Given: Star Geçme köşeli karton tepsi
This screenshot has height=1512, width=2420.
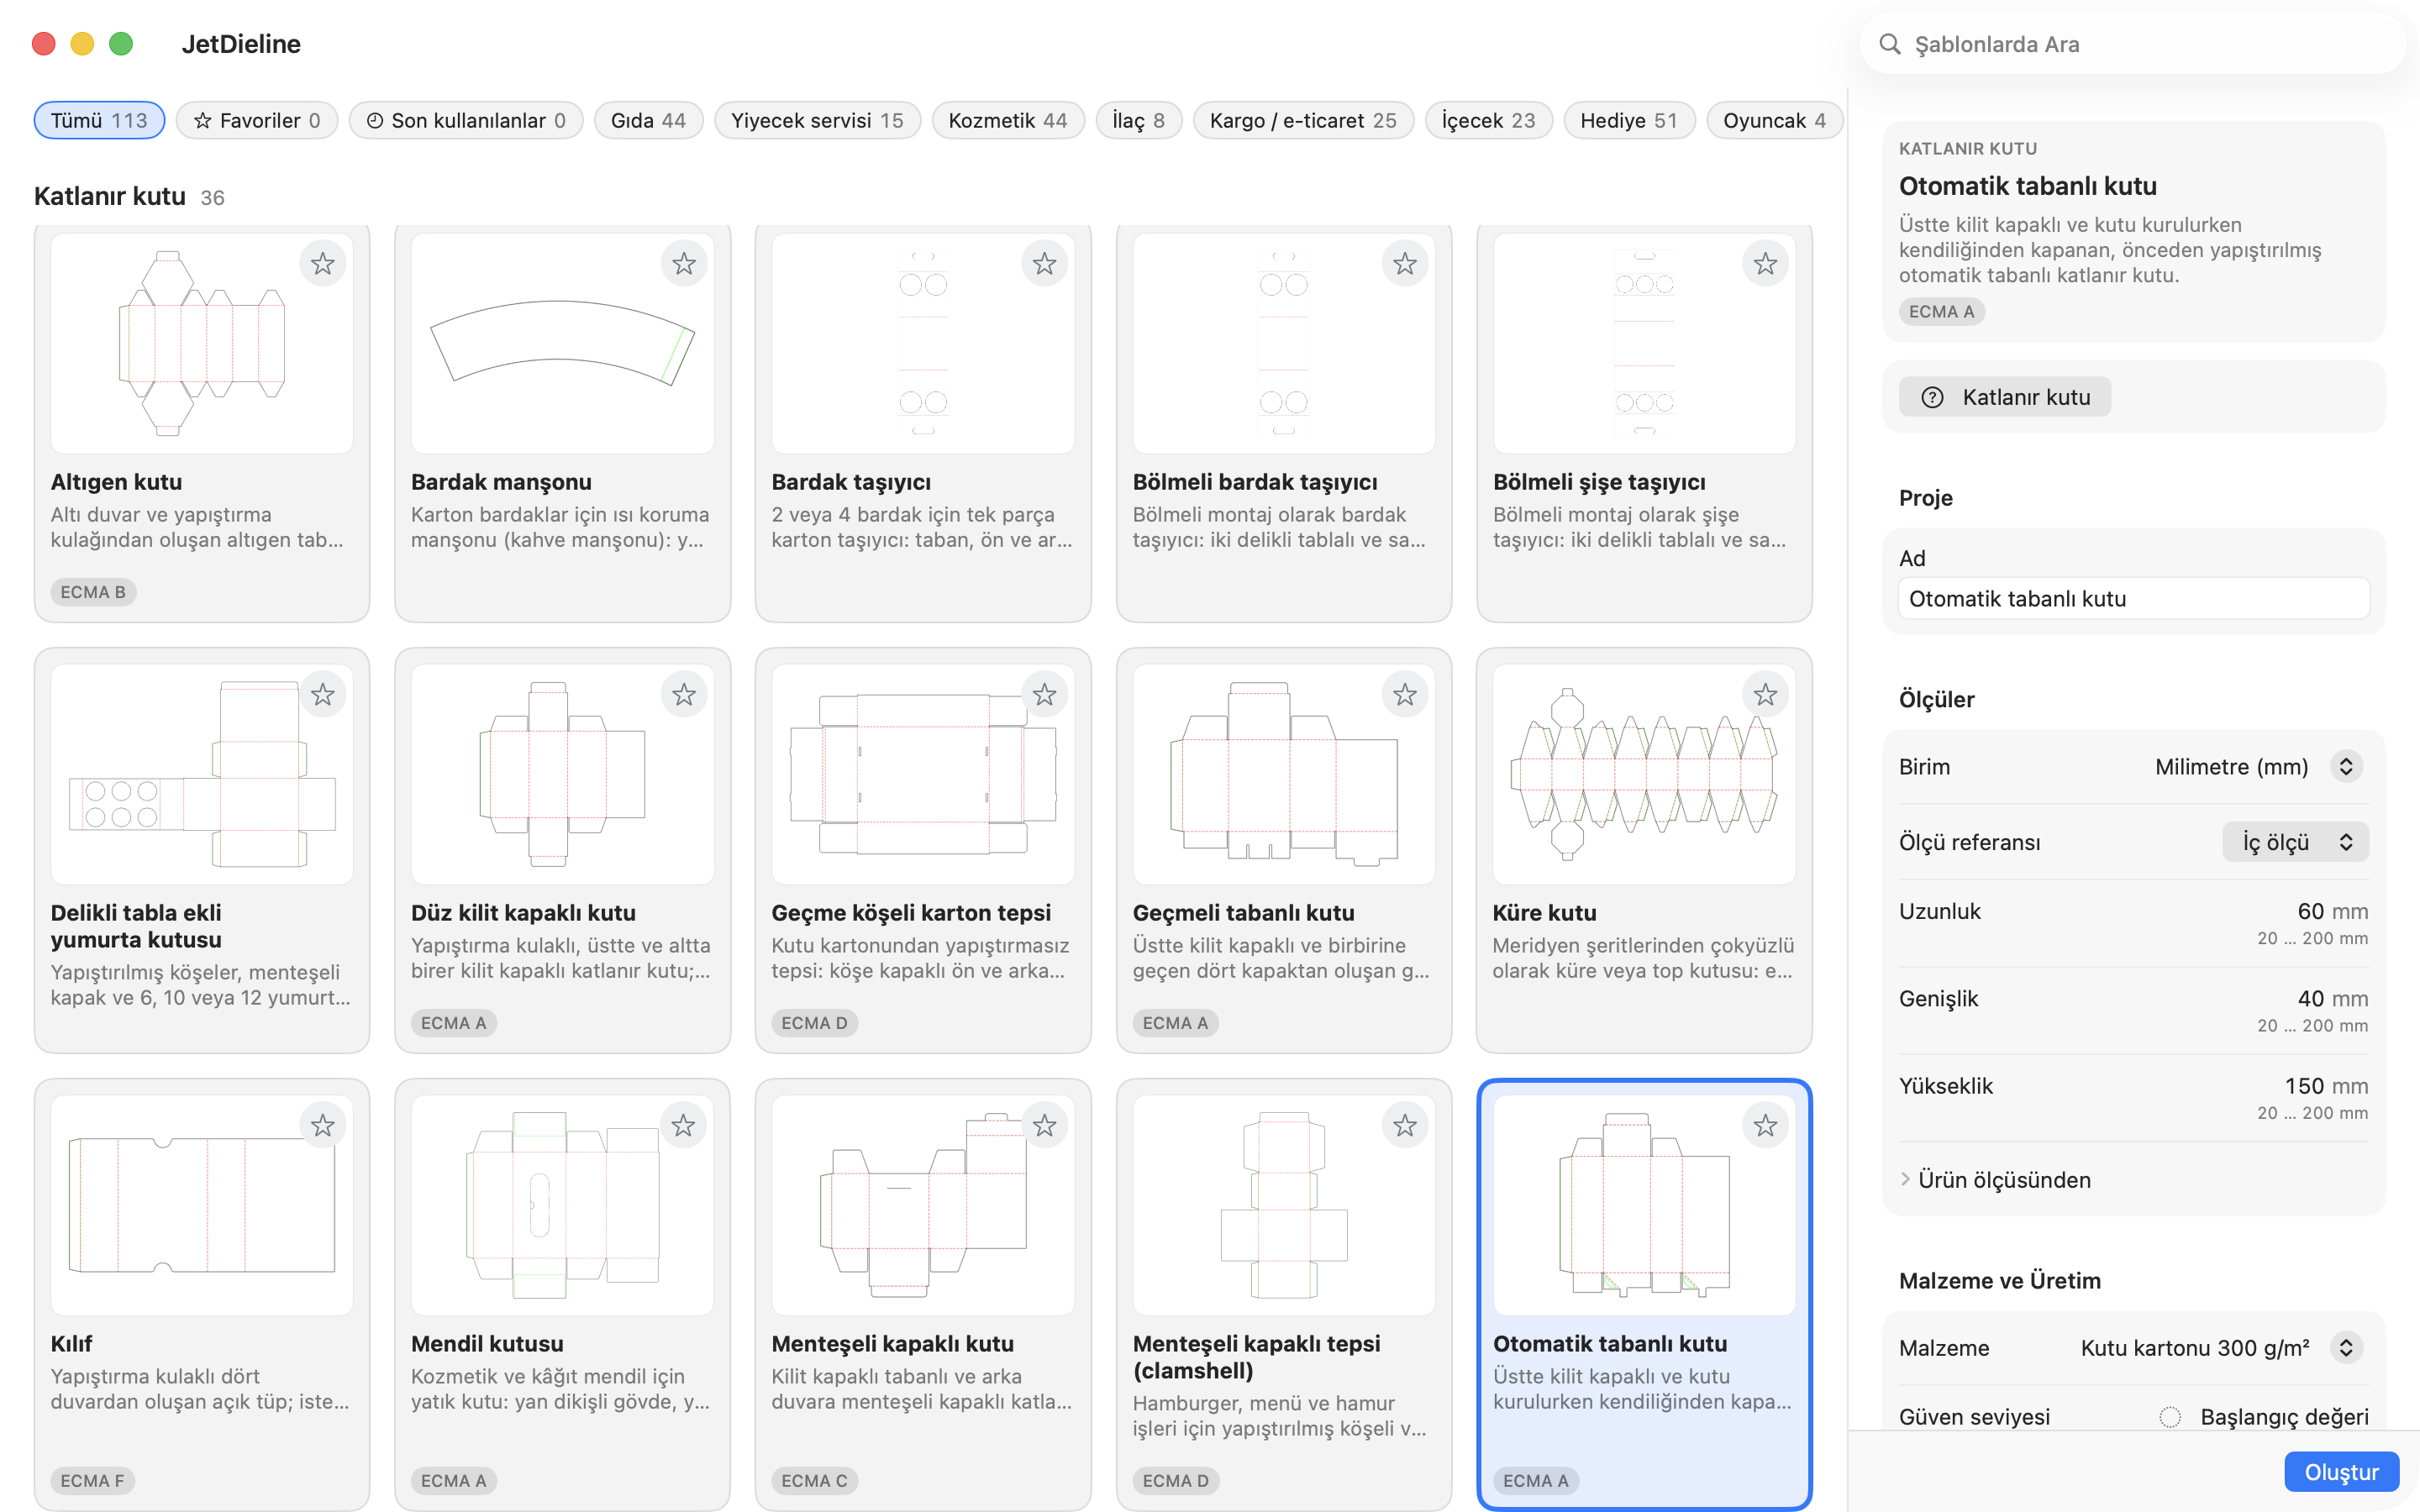Looking at the screenshot, I should click(1044, 695).
